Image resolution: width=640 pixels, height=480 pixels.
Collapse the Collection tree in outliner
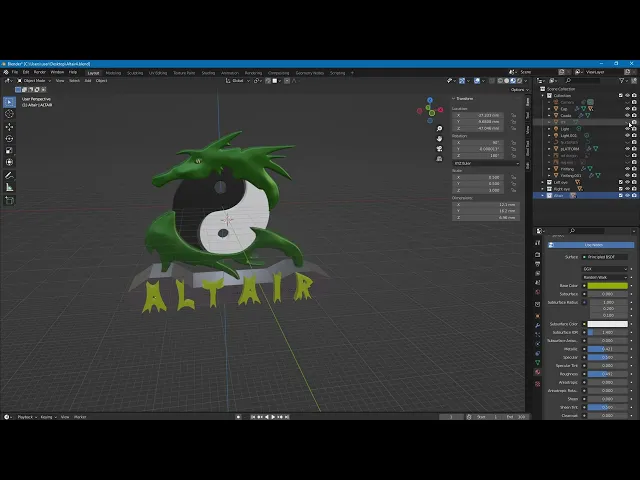click(543, 96)
